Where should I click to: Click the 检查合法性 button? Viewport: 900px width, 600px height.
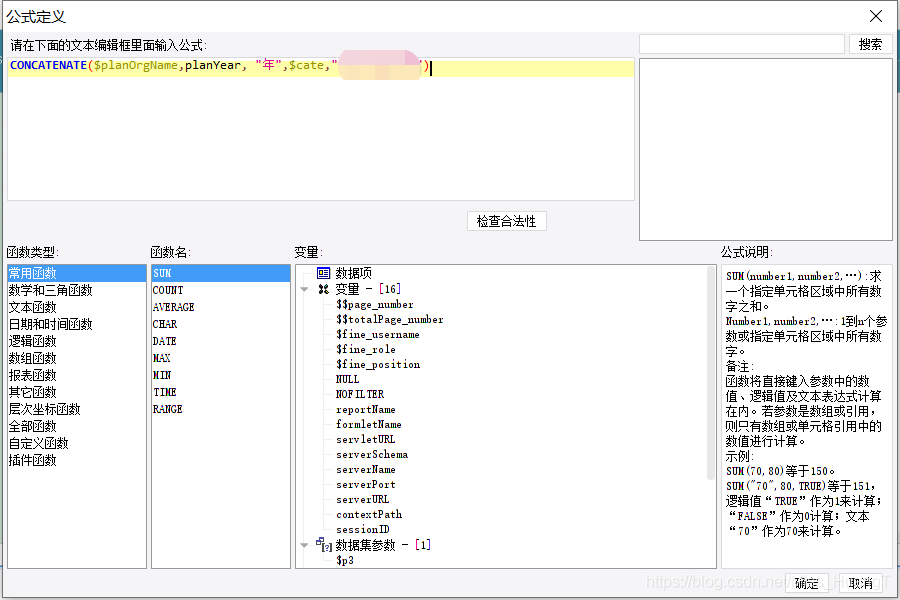506,221
